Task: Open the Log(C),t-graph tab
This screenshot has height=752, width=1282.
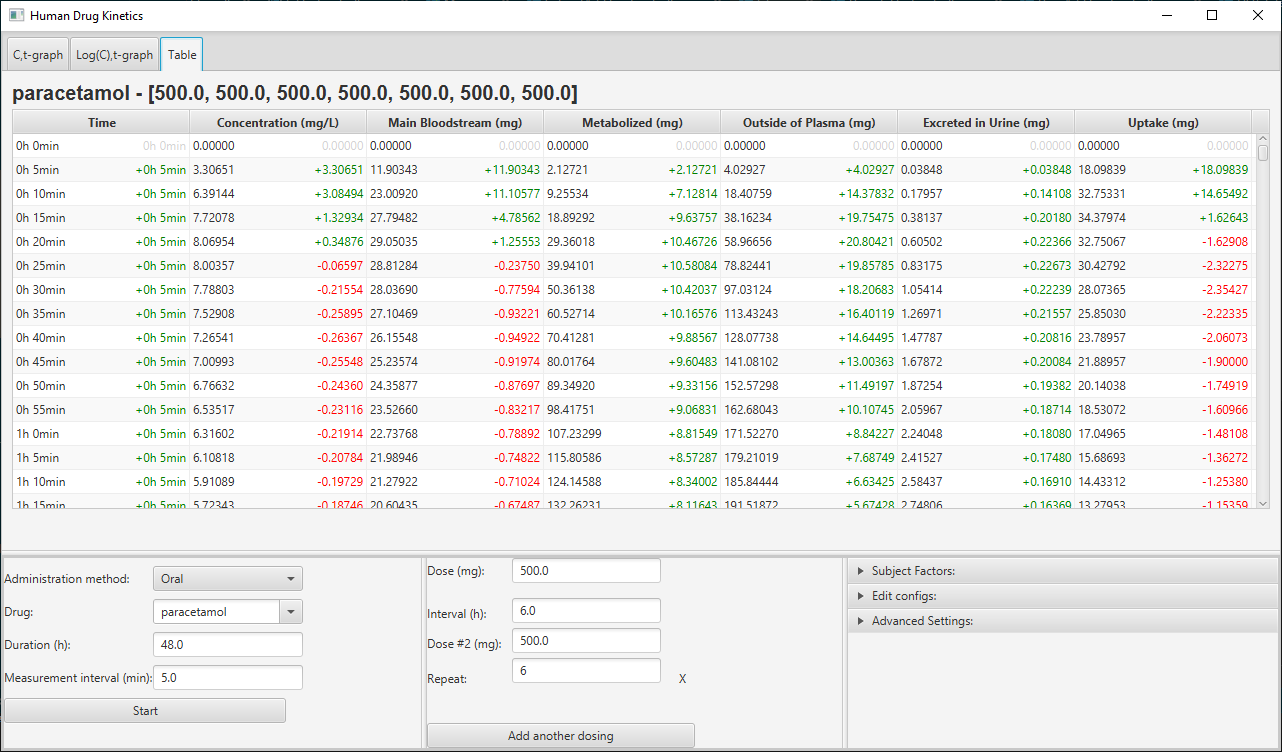Action: coord(115,55)
